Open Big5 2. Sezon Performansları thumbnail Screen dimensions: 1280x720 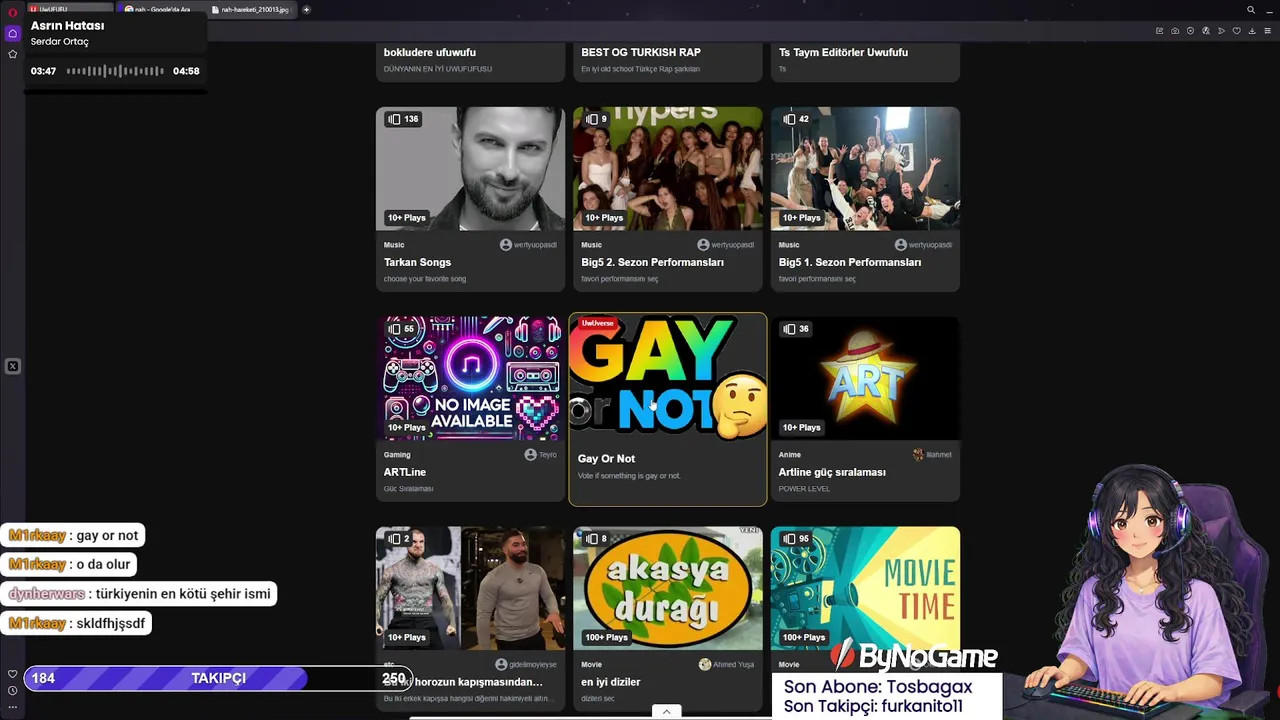[667, 168]
